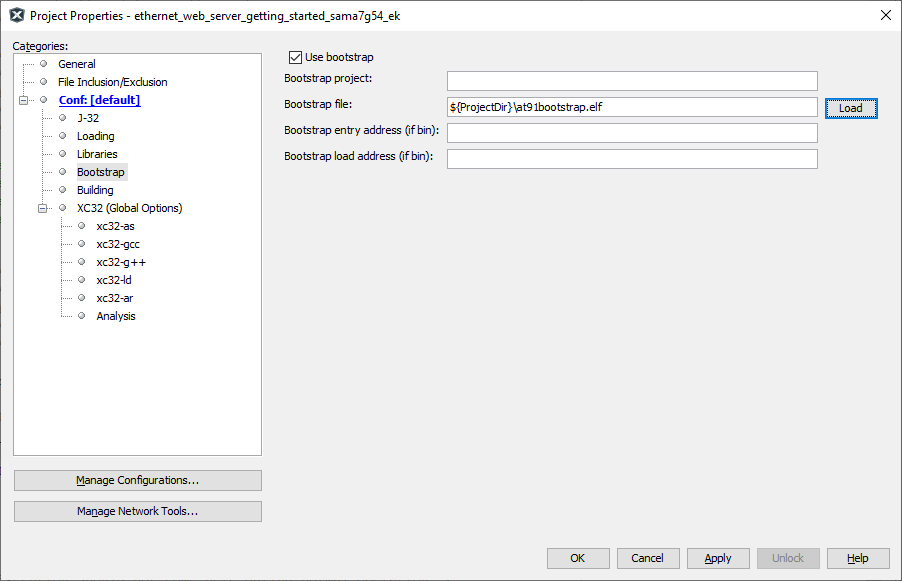Collapse the Conf: [default] tree node

[x=24, y=100]
